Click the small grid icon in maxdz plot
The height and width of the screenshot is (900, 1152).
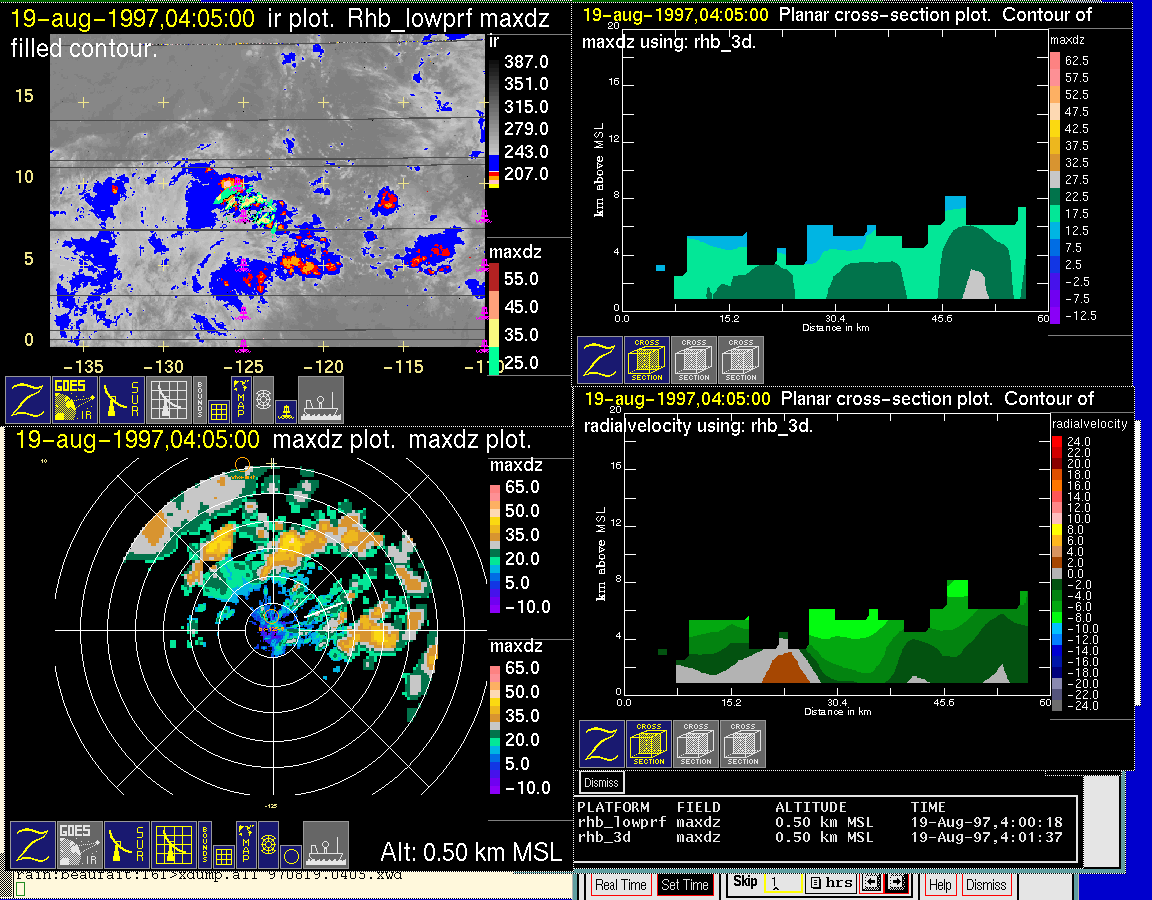224,857
